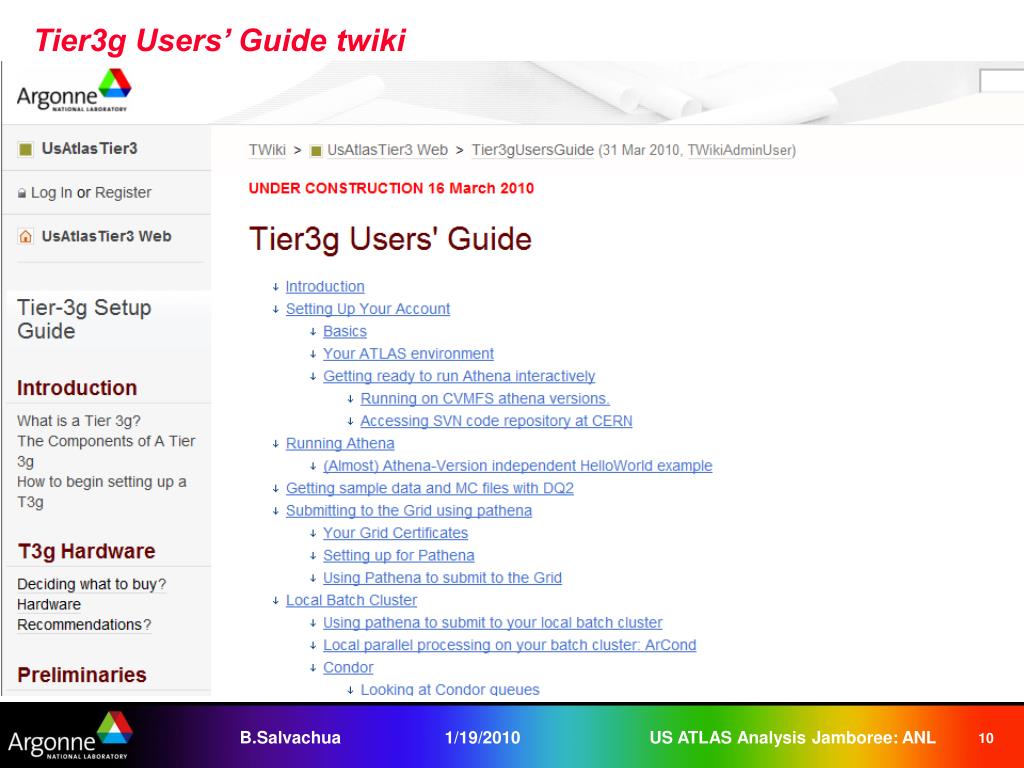
Task: Click the UNDER CONSTRUCTION 16 March 2010 notice
Action: click(x=391, y=189)
